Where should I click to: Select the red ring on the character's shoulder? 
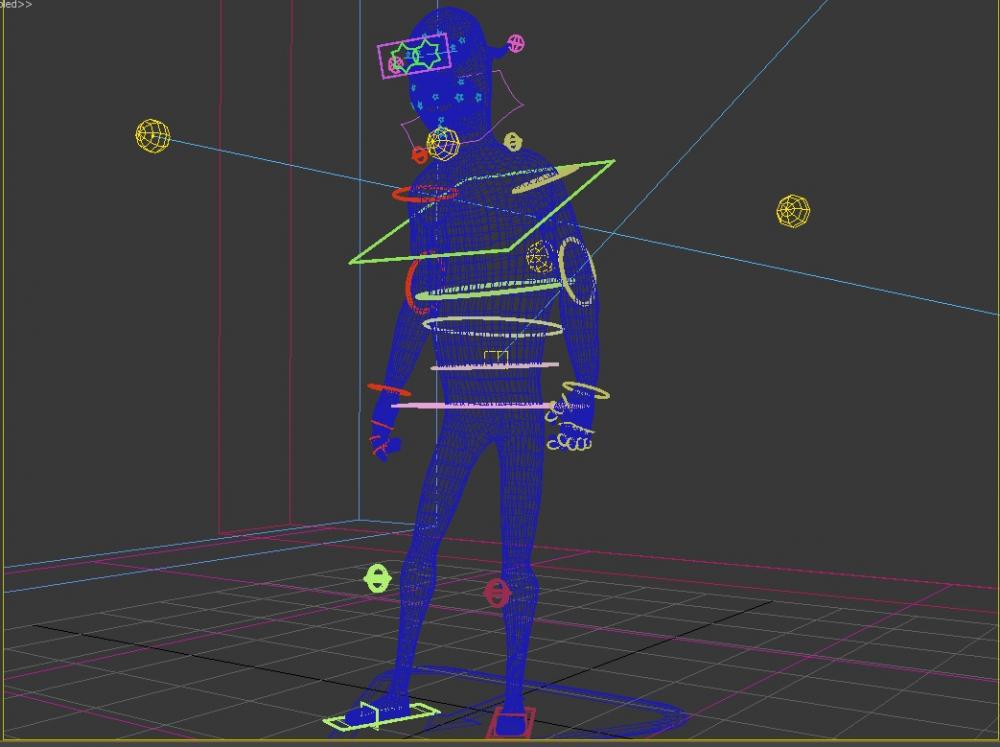tap(425, 192)
